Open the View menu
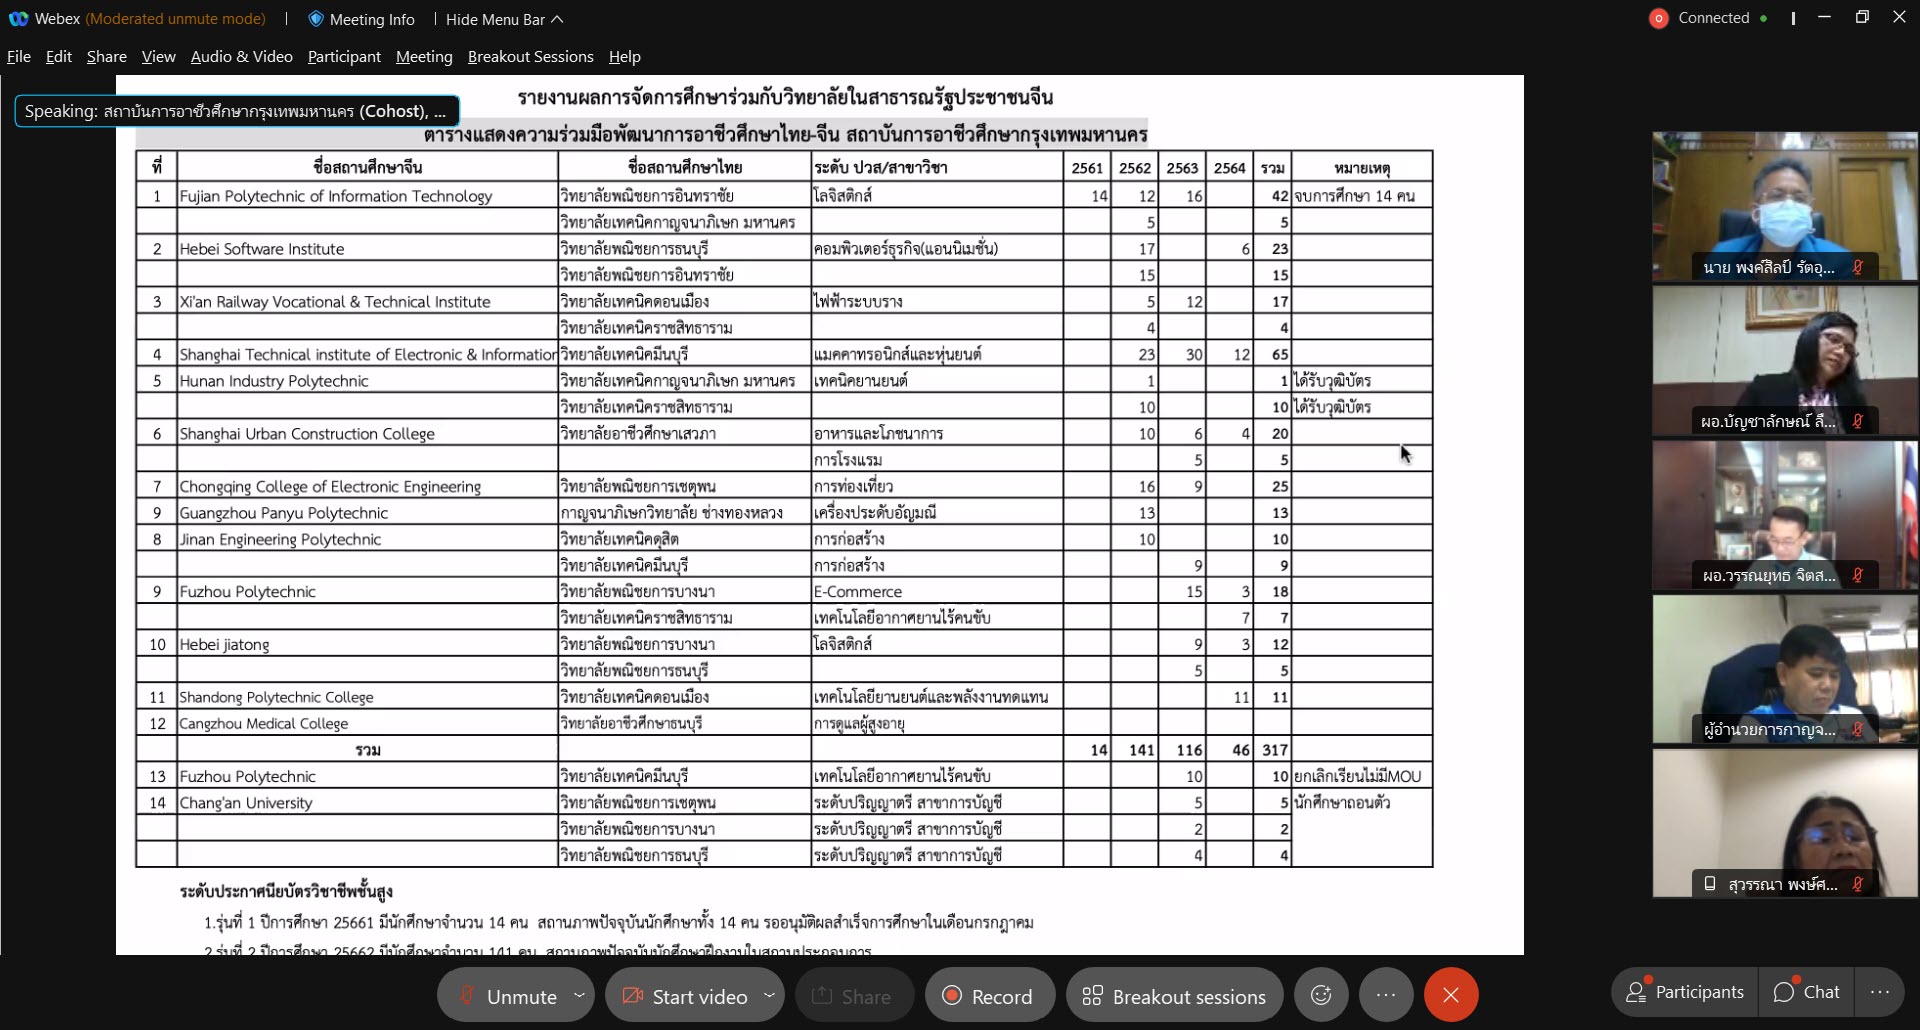Viewport: 1920px width, 1030px height. point(159,57)
